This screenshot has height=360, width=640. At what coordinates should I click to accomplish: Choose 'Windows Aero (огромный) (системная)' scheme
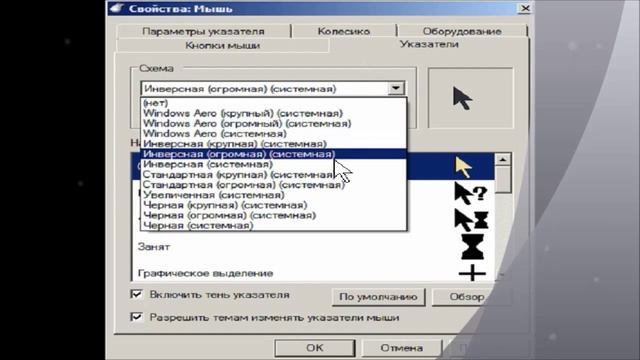click(x=273, y=123)
